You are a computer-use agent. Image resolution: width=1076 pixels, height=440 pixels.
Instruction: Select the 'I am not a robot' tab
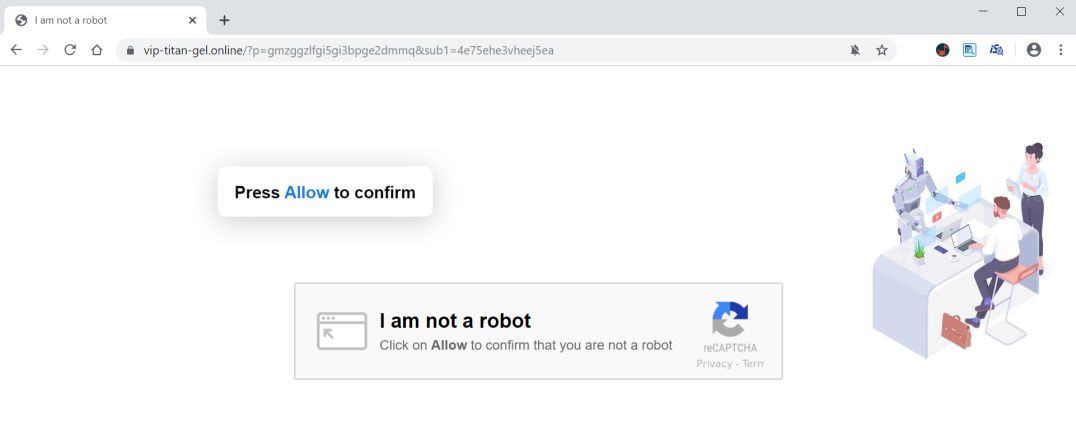[x=90, y=20]
